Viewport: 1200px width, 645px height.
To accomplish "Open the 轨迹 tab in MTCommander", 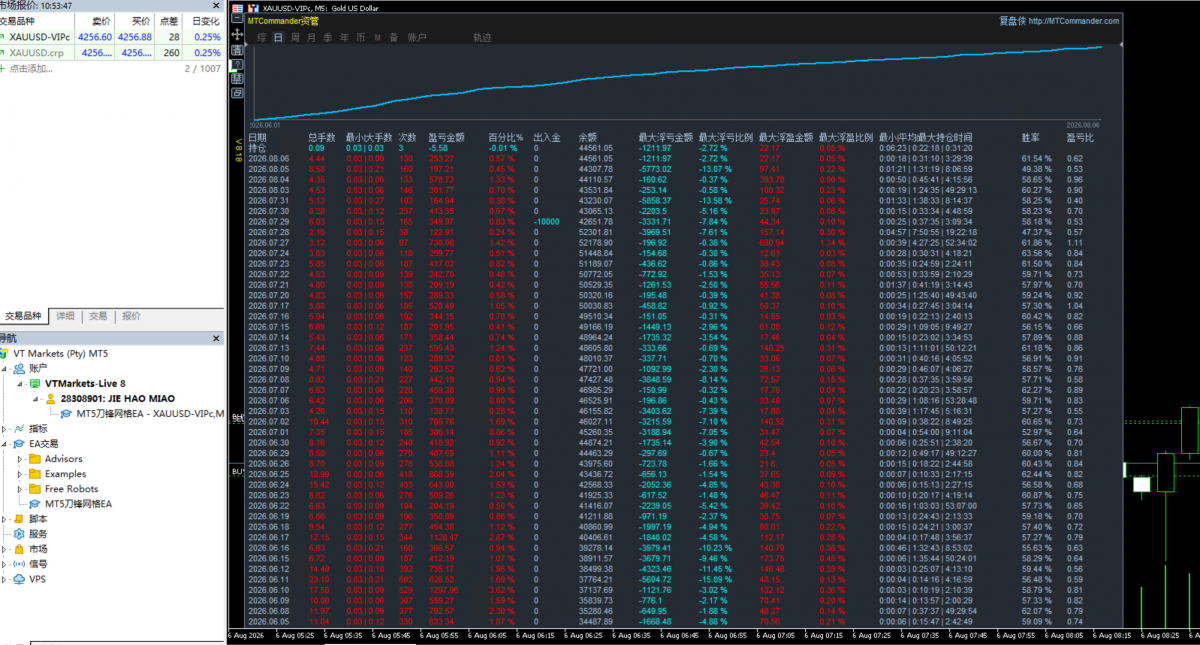I will tap(482, 38).
